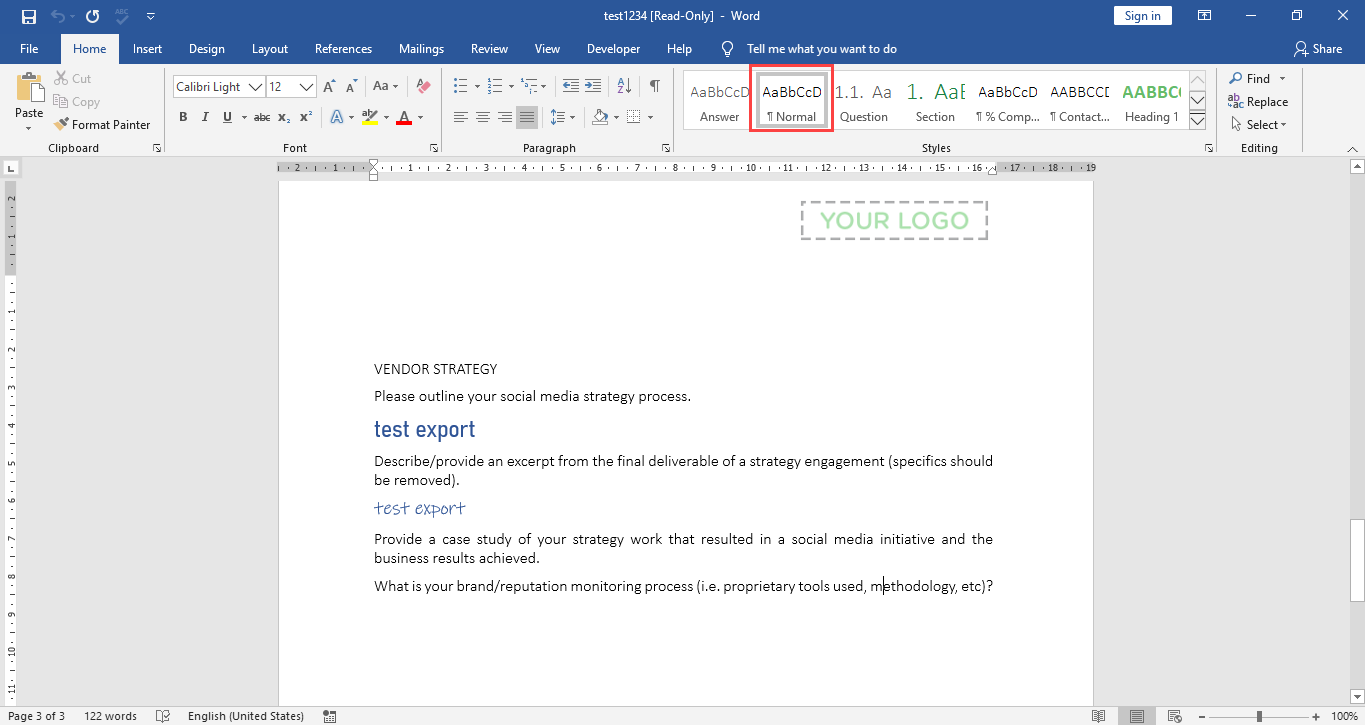Switch to the Review tab
Viewport: 1365px width, 725px height.
490,48
